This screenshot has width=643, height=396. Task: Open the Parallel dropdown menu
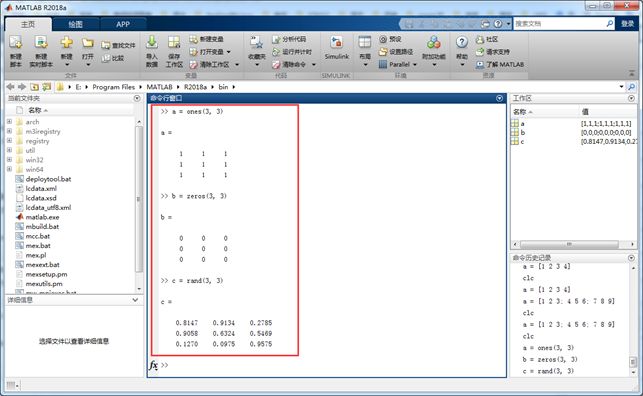[415, 65]
